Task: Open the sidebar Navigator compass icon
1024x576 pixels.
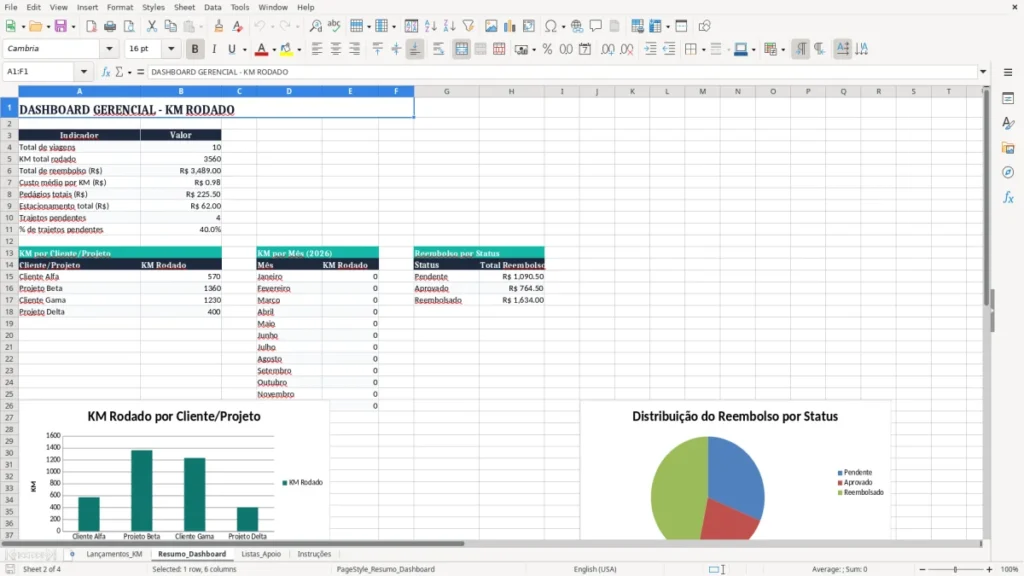Action: pyautogui.click(x=1008, y=172)
